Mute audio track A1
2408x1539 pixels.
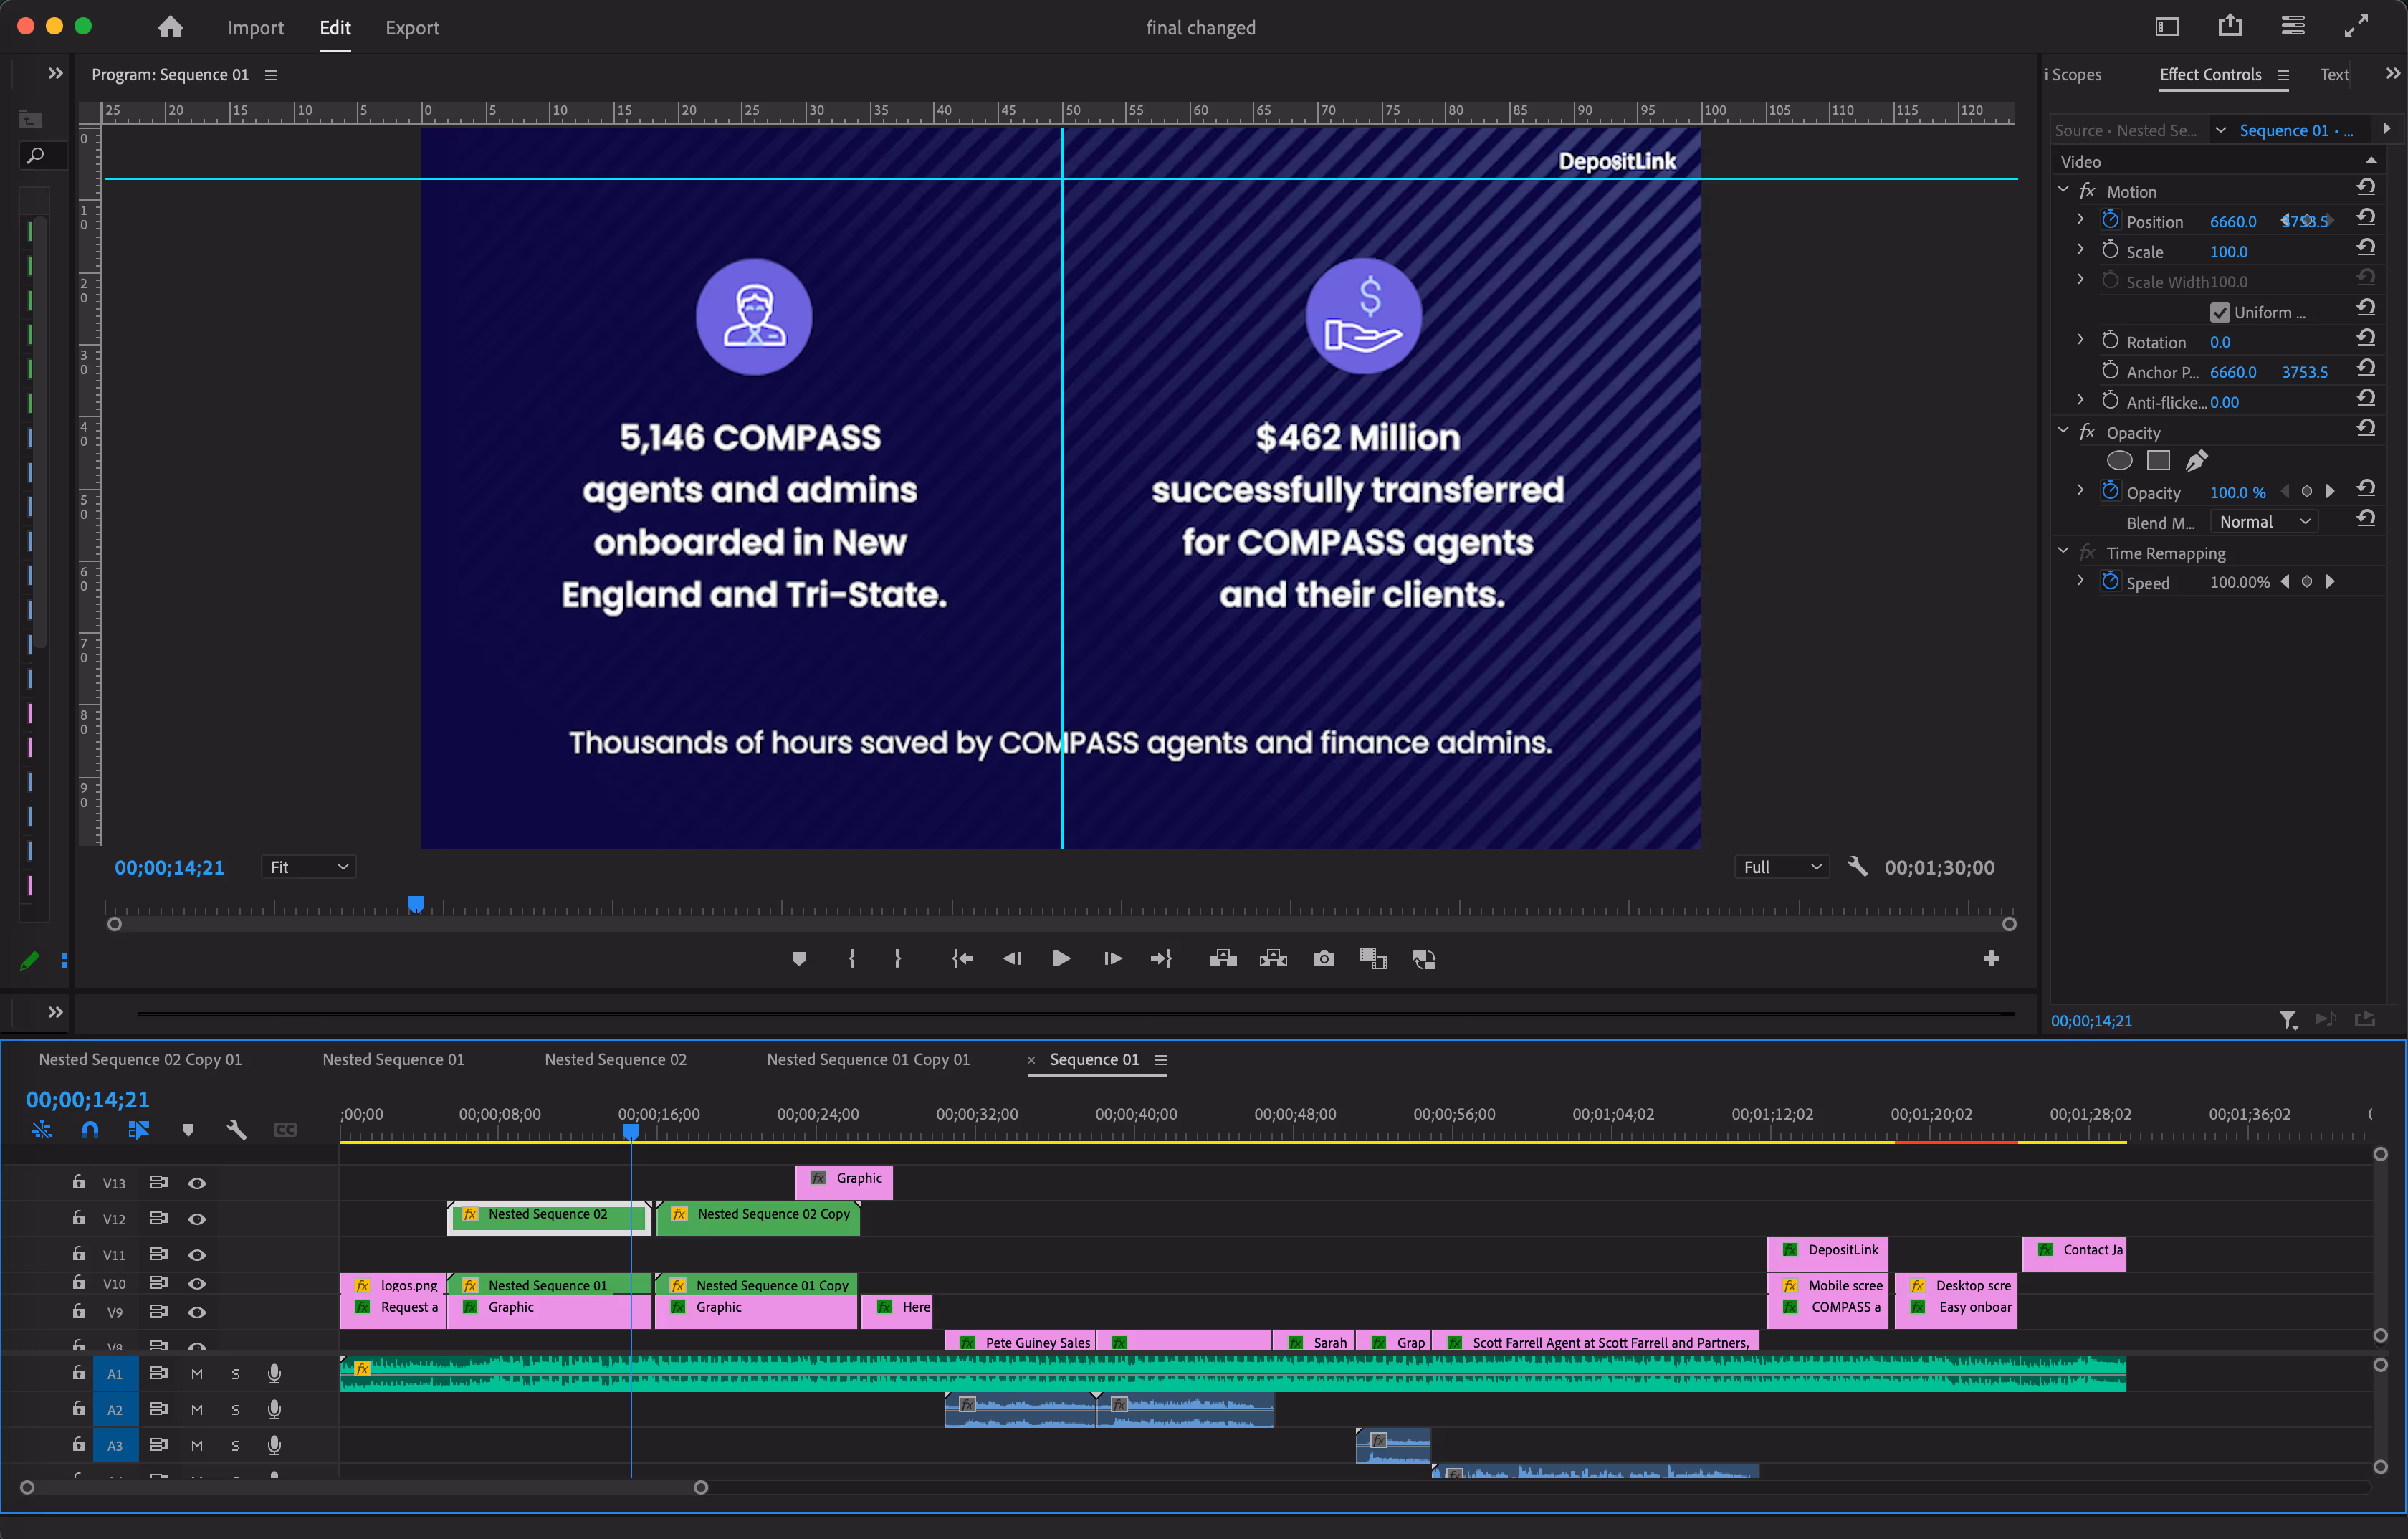(x=197, y=1374)
